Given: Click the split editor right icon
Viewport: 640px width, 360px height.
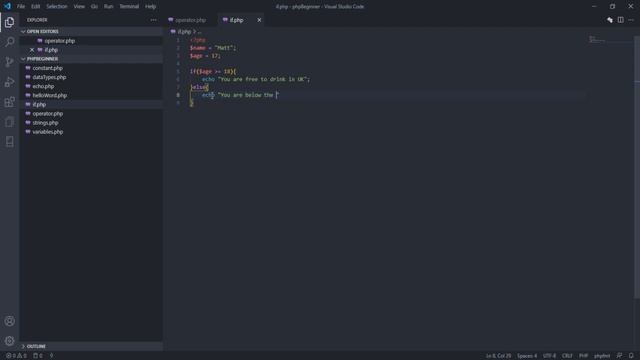Looking at the screenshot, I should [x=620, y=20].
